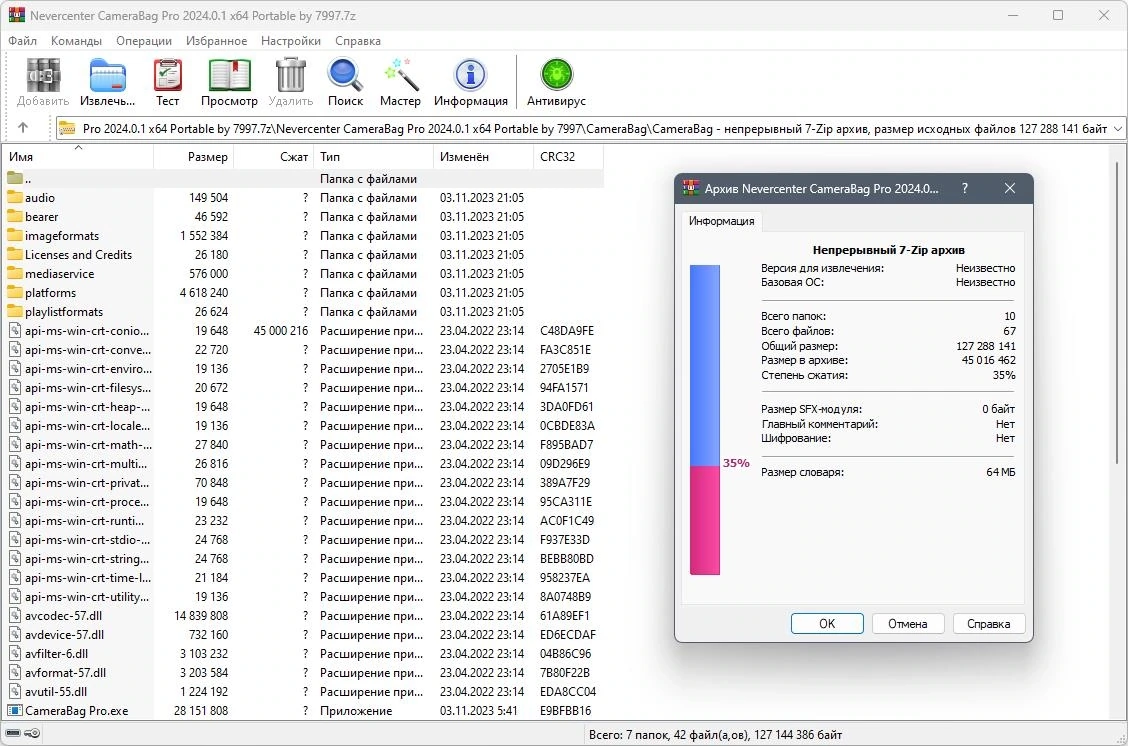Viewport: 1128px width, 746px height.
Task: Open the Справка menu
Action: coord(358,41)
